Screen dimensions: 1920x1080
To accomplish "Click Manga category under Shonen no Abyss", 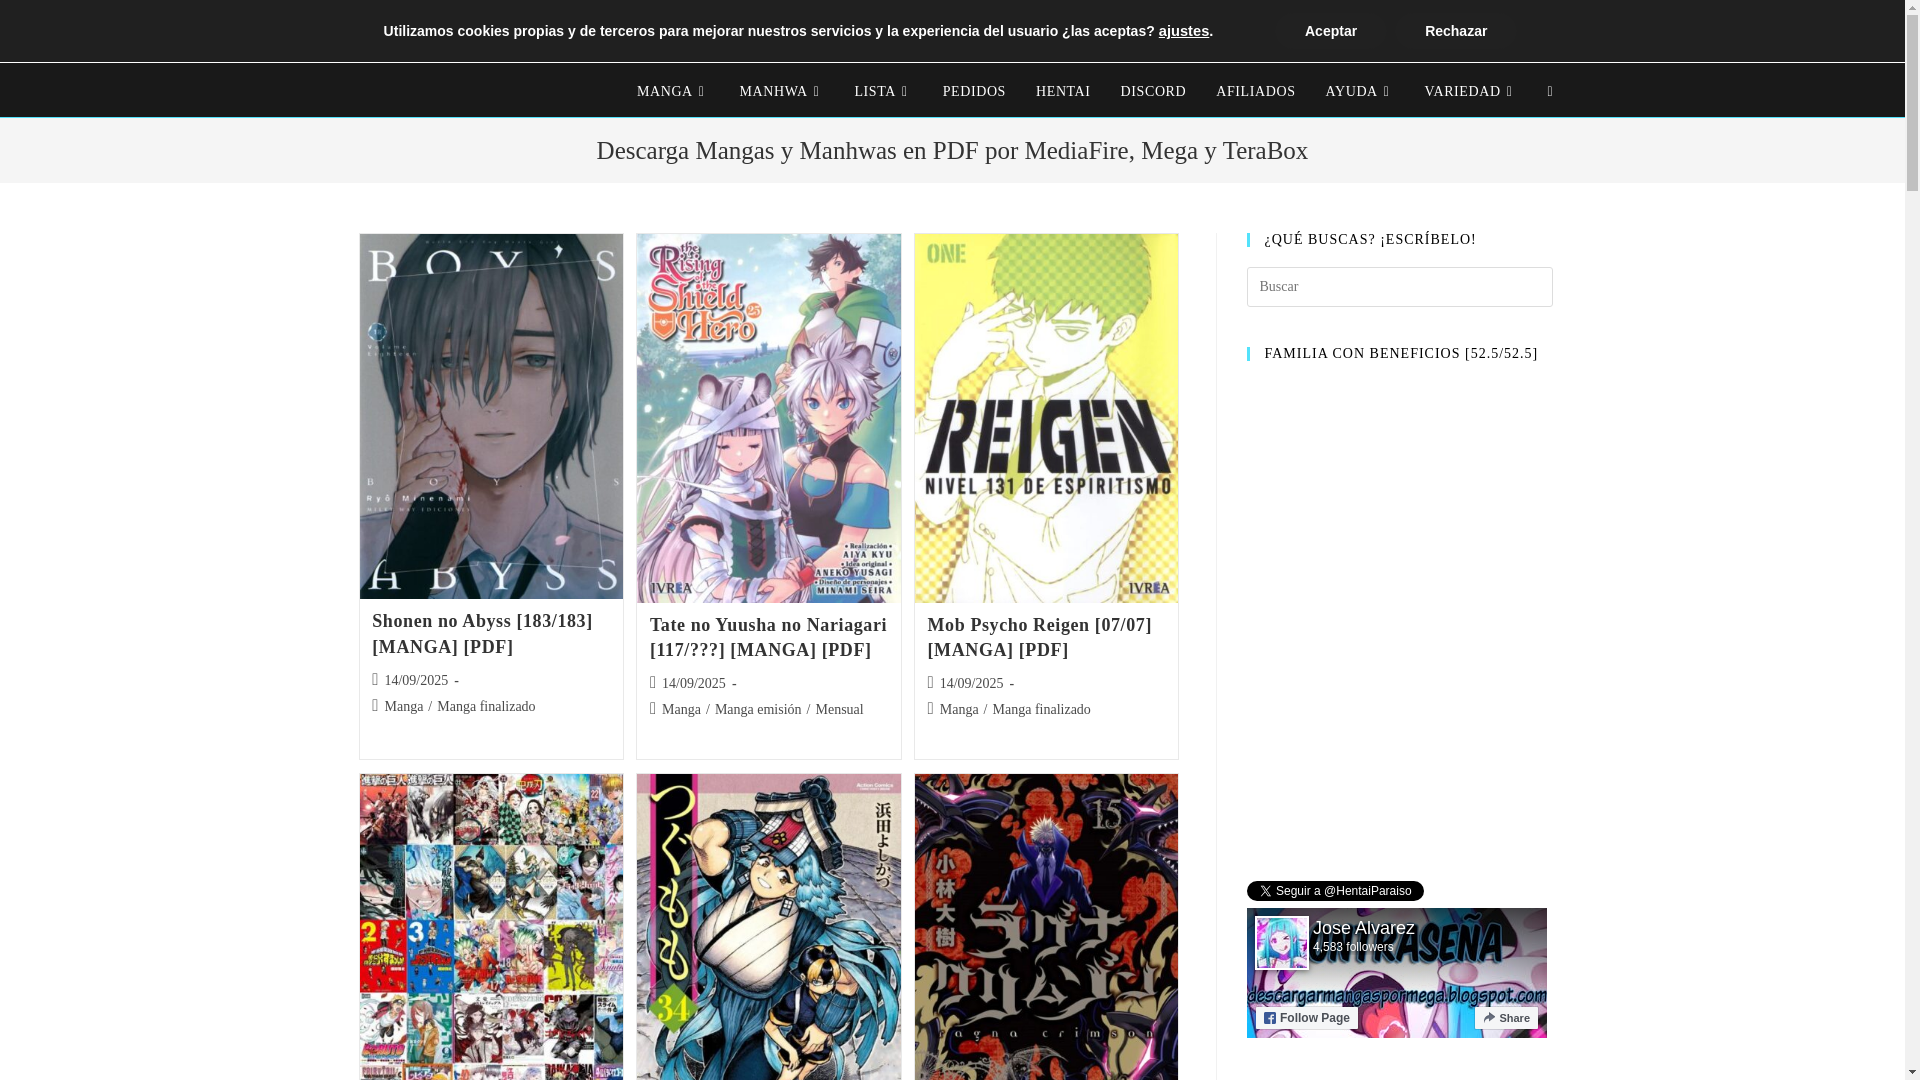I will click(x=404, y=707).
